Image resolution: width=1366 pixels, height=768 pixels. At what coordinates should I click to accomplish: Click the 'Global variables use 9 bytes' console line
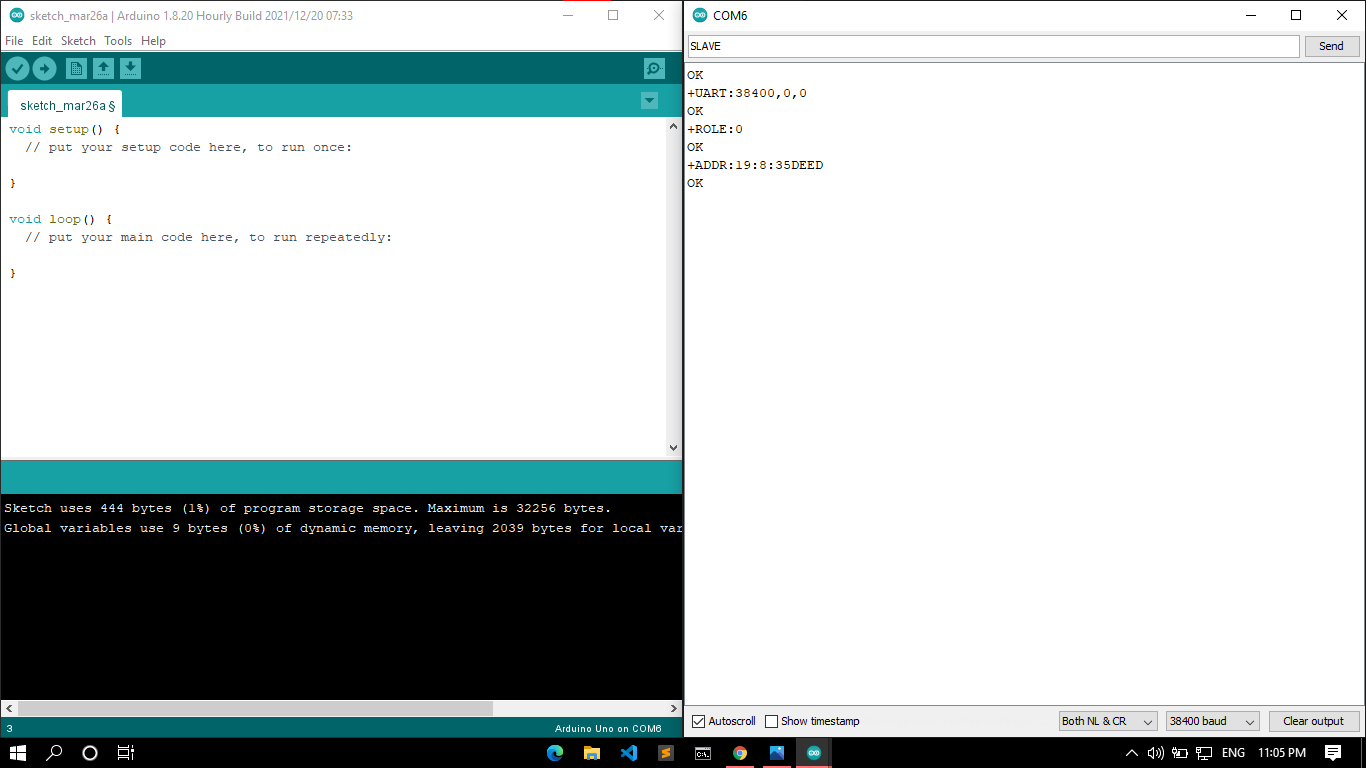pyautogui.click(x=343, y=528)
